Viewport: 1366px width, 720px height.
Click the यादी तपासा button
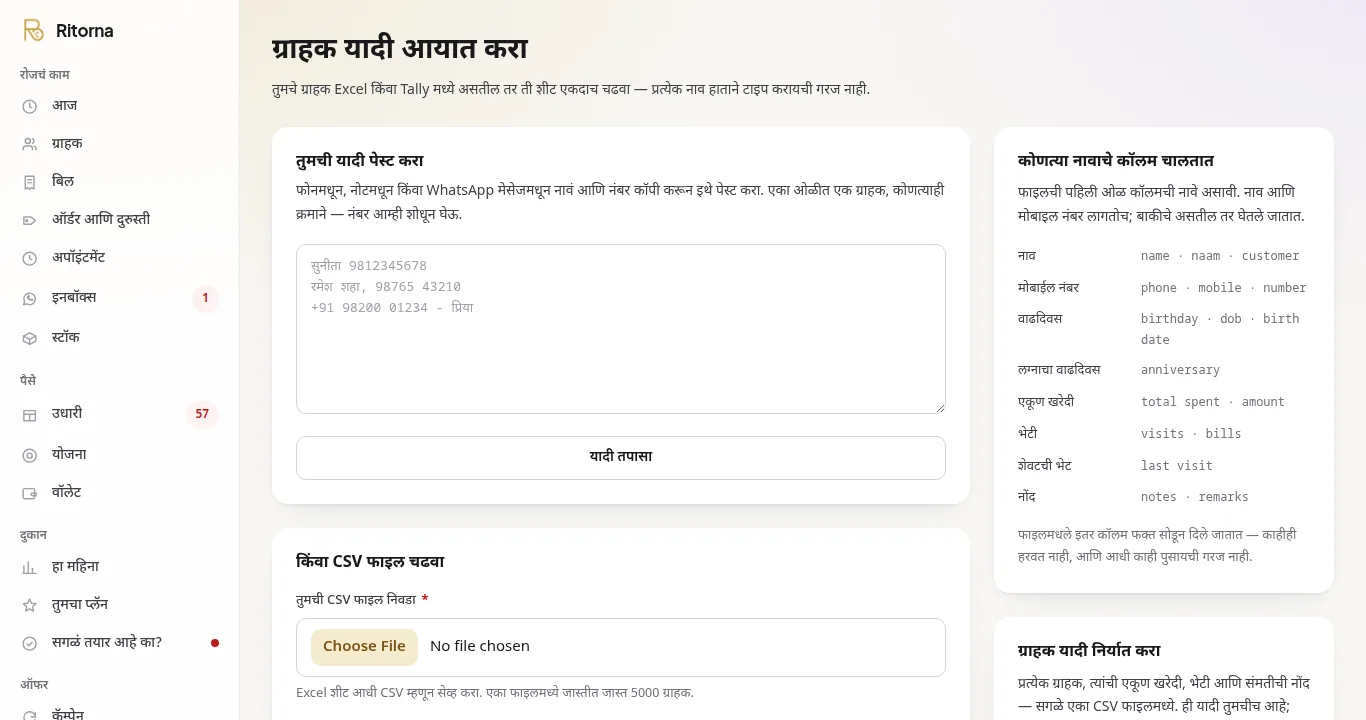click(621, 458)
